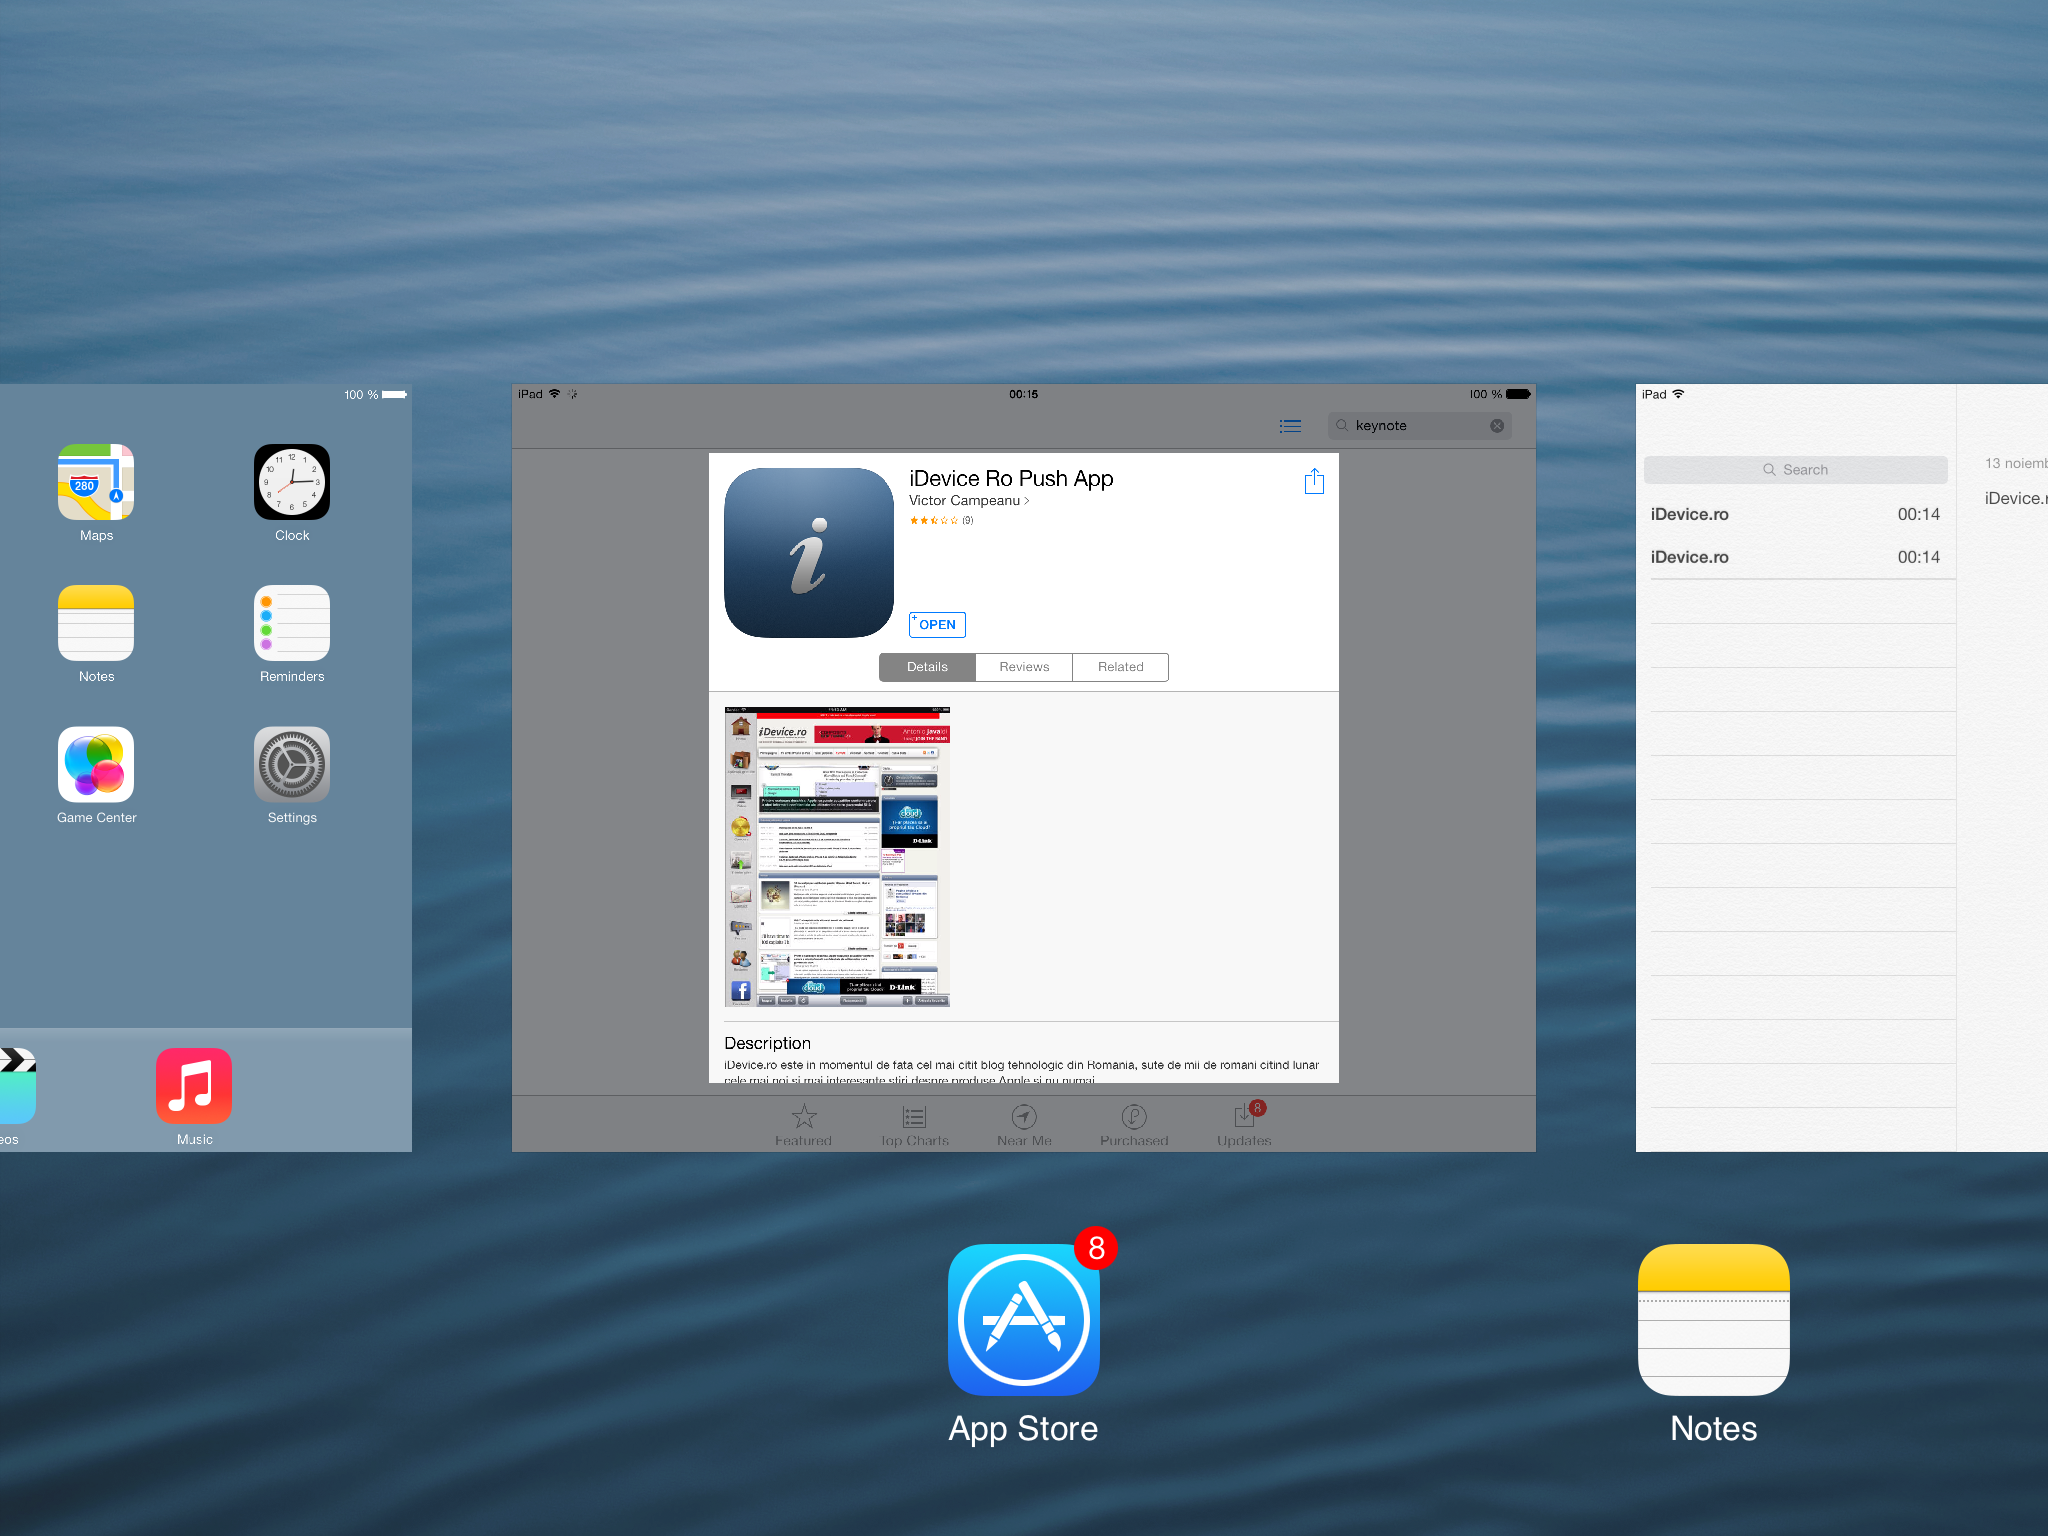Tap the list icon next to the search field
2048x1536 pixels.
pyautogui.click(x=1290, y=426)
